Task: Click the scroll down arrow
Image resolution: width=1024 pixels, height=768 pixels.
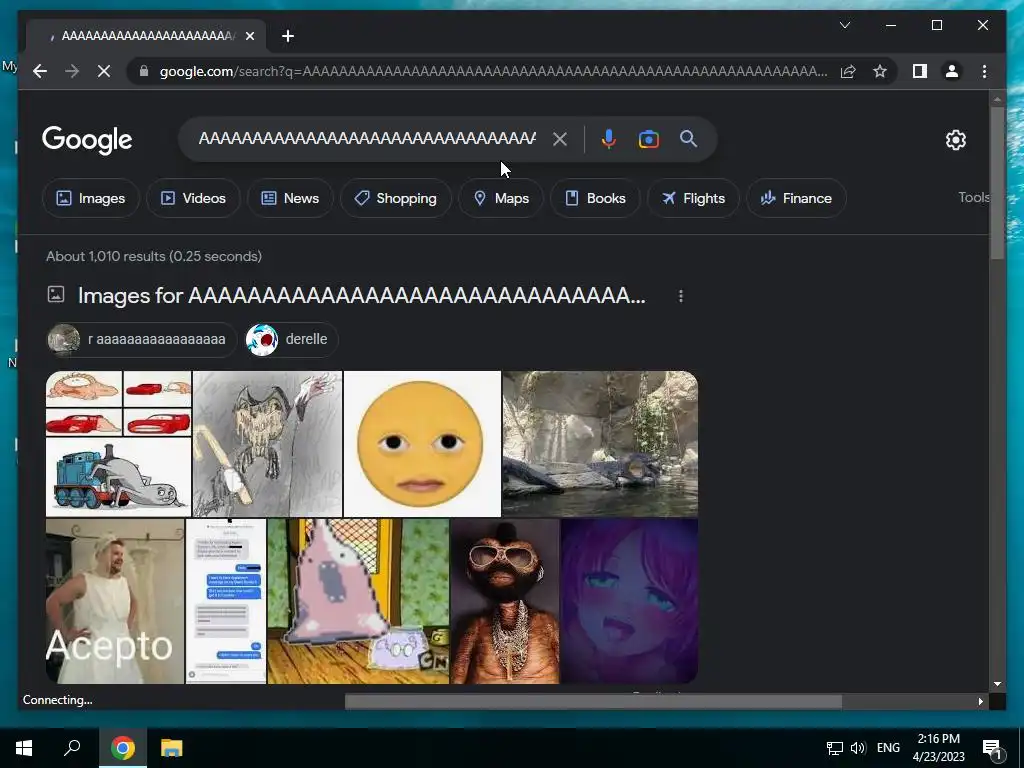Action: click(997, 684)
